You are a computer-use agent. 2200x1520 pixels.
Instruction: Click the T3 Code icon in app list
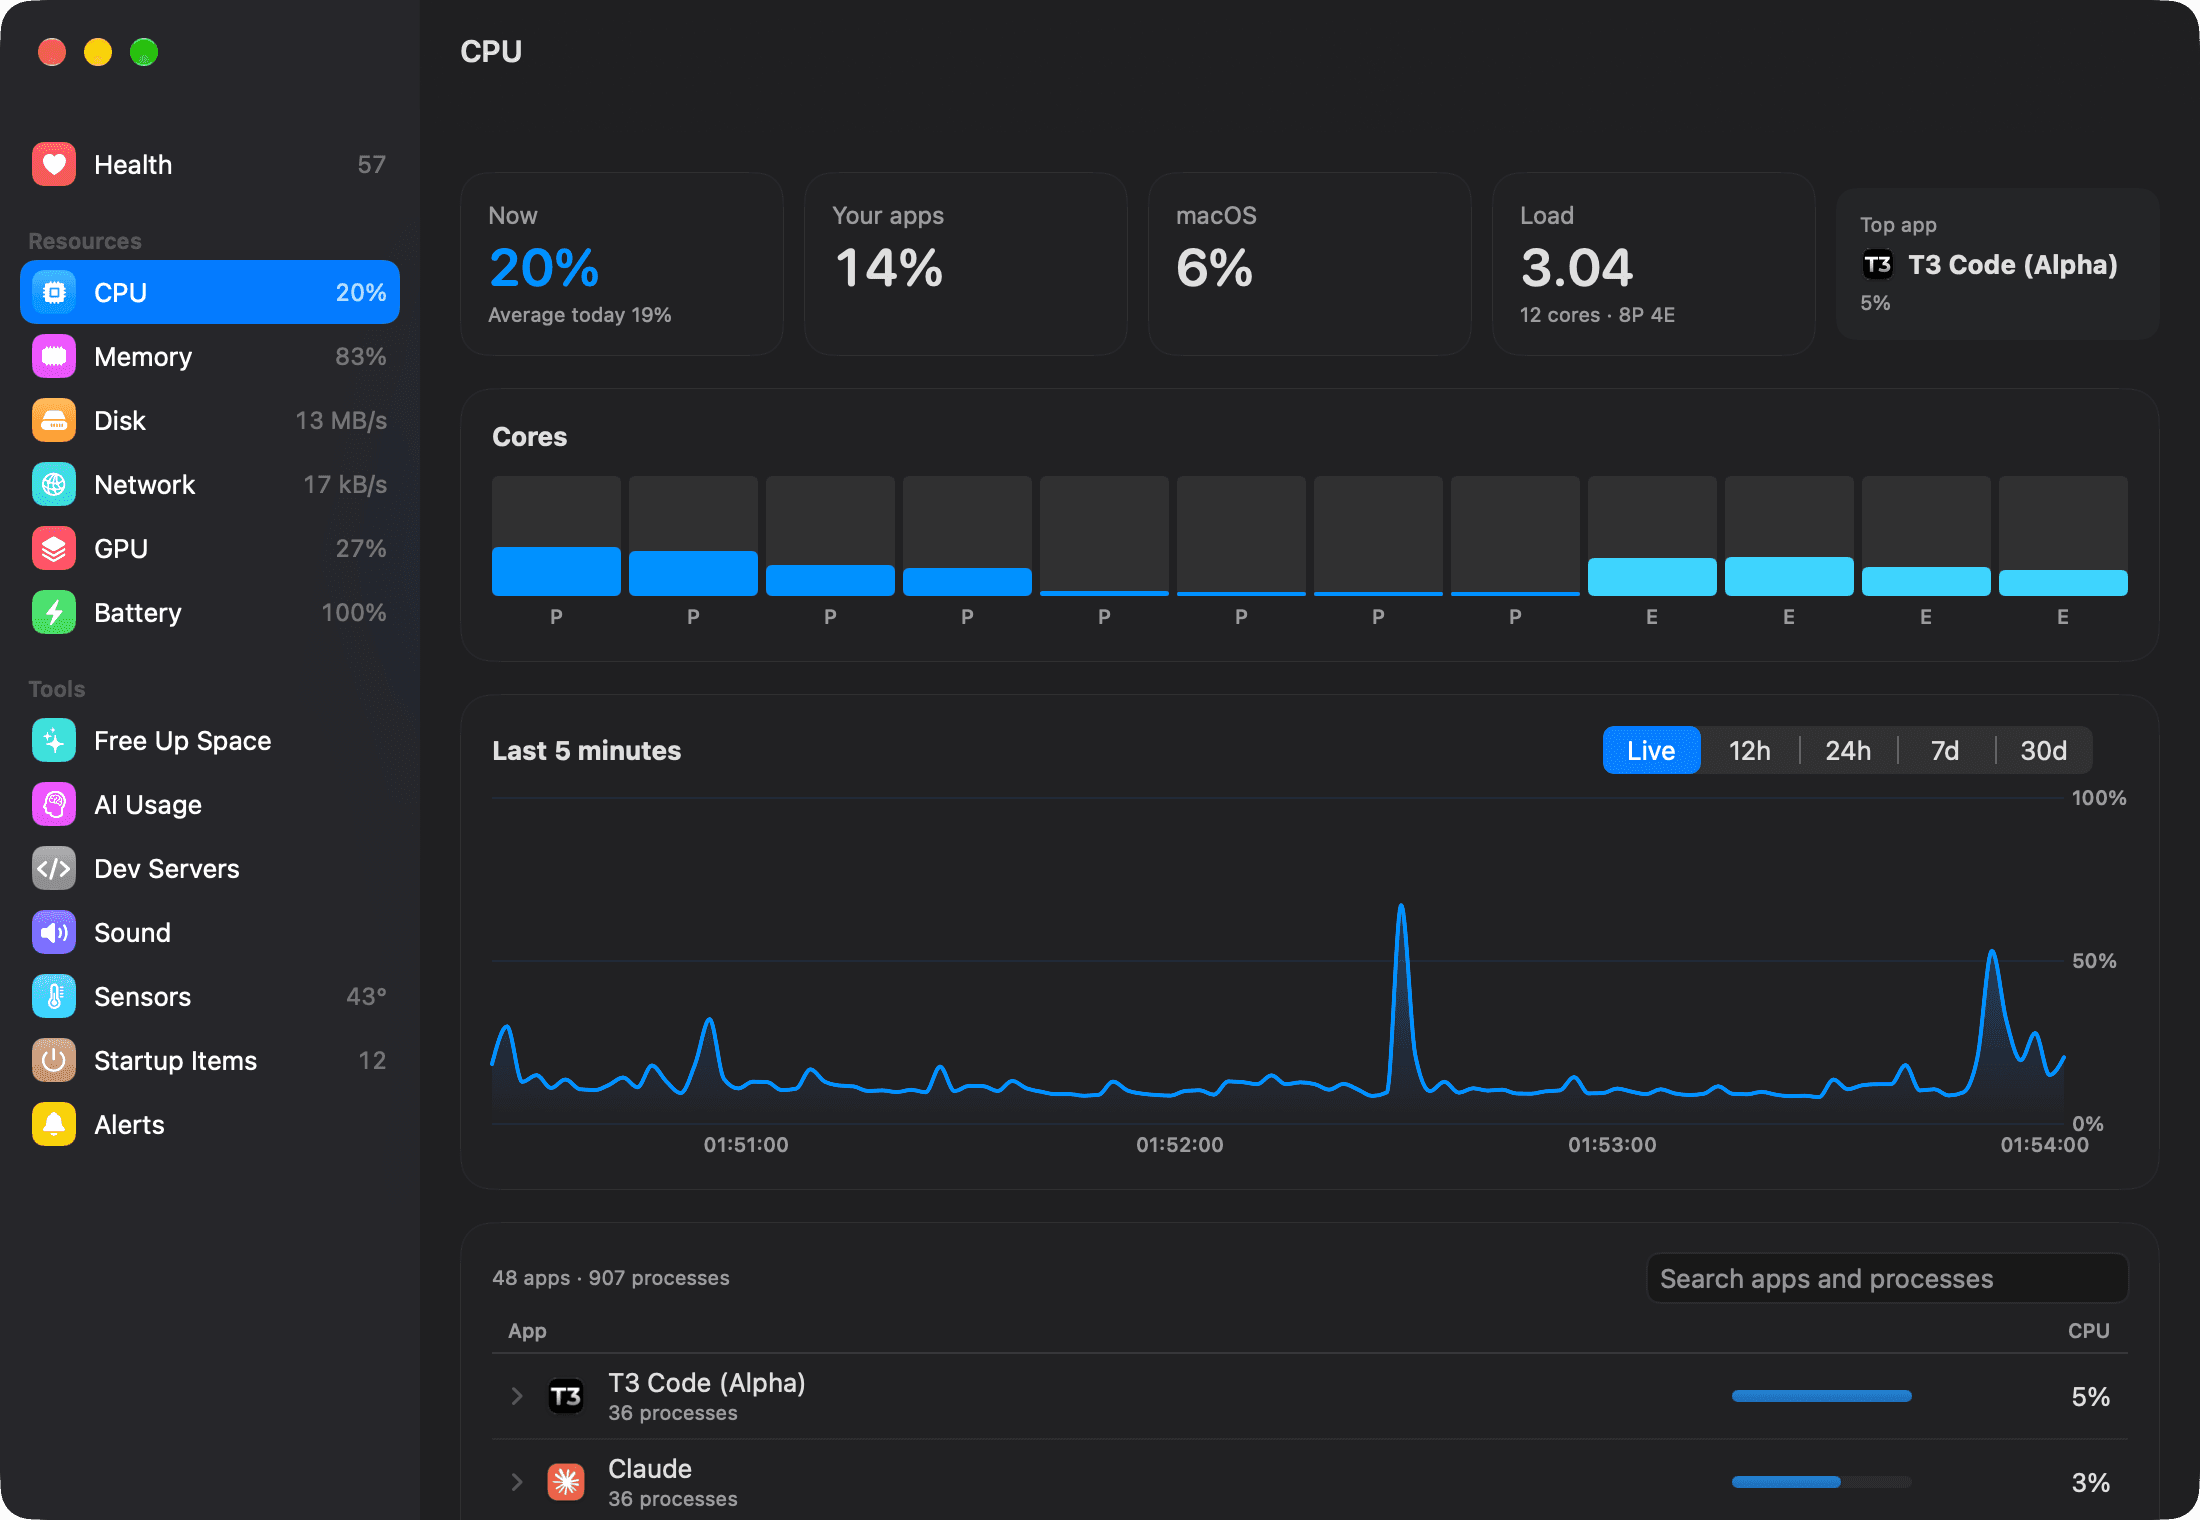[566, 1396]
